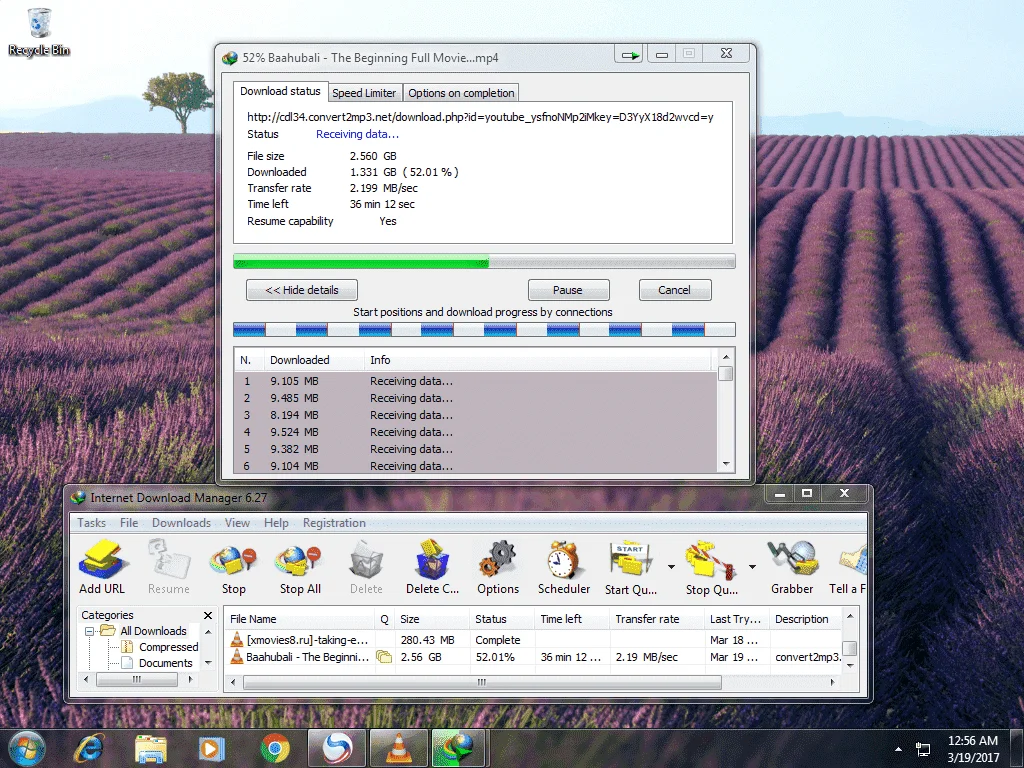Open the Options on completion tab

click(x=461, y=93)
